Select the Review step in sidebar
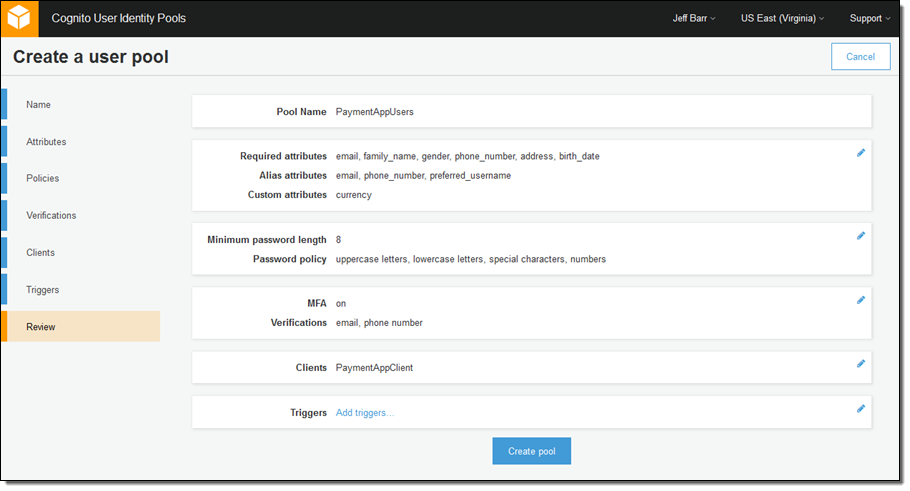 (x=41, y=326)
